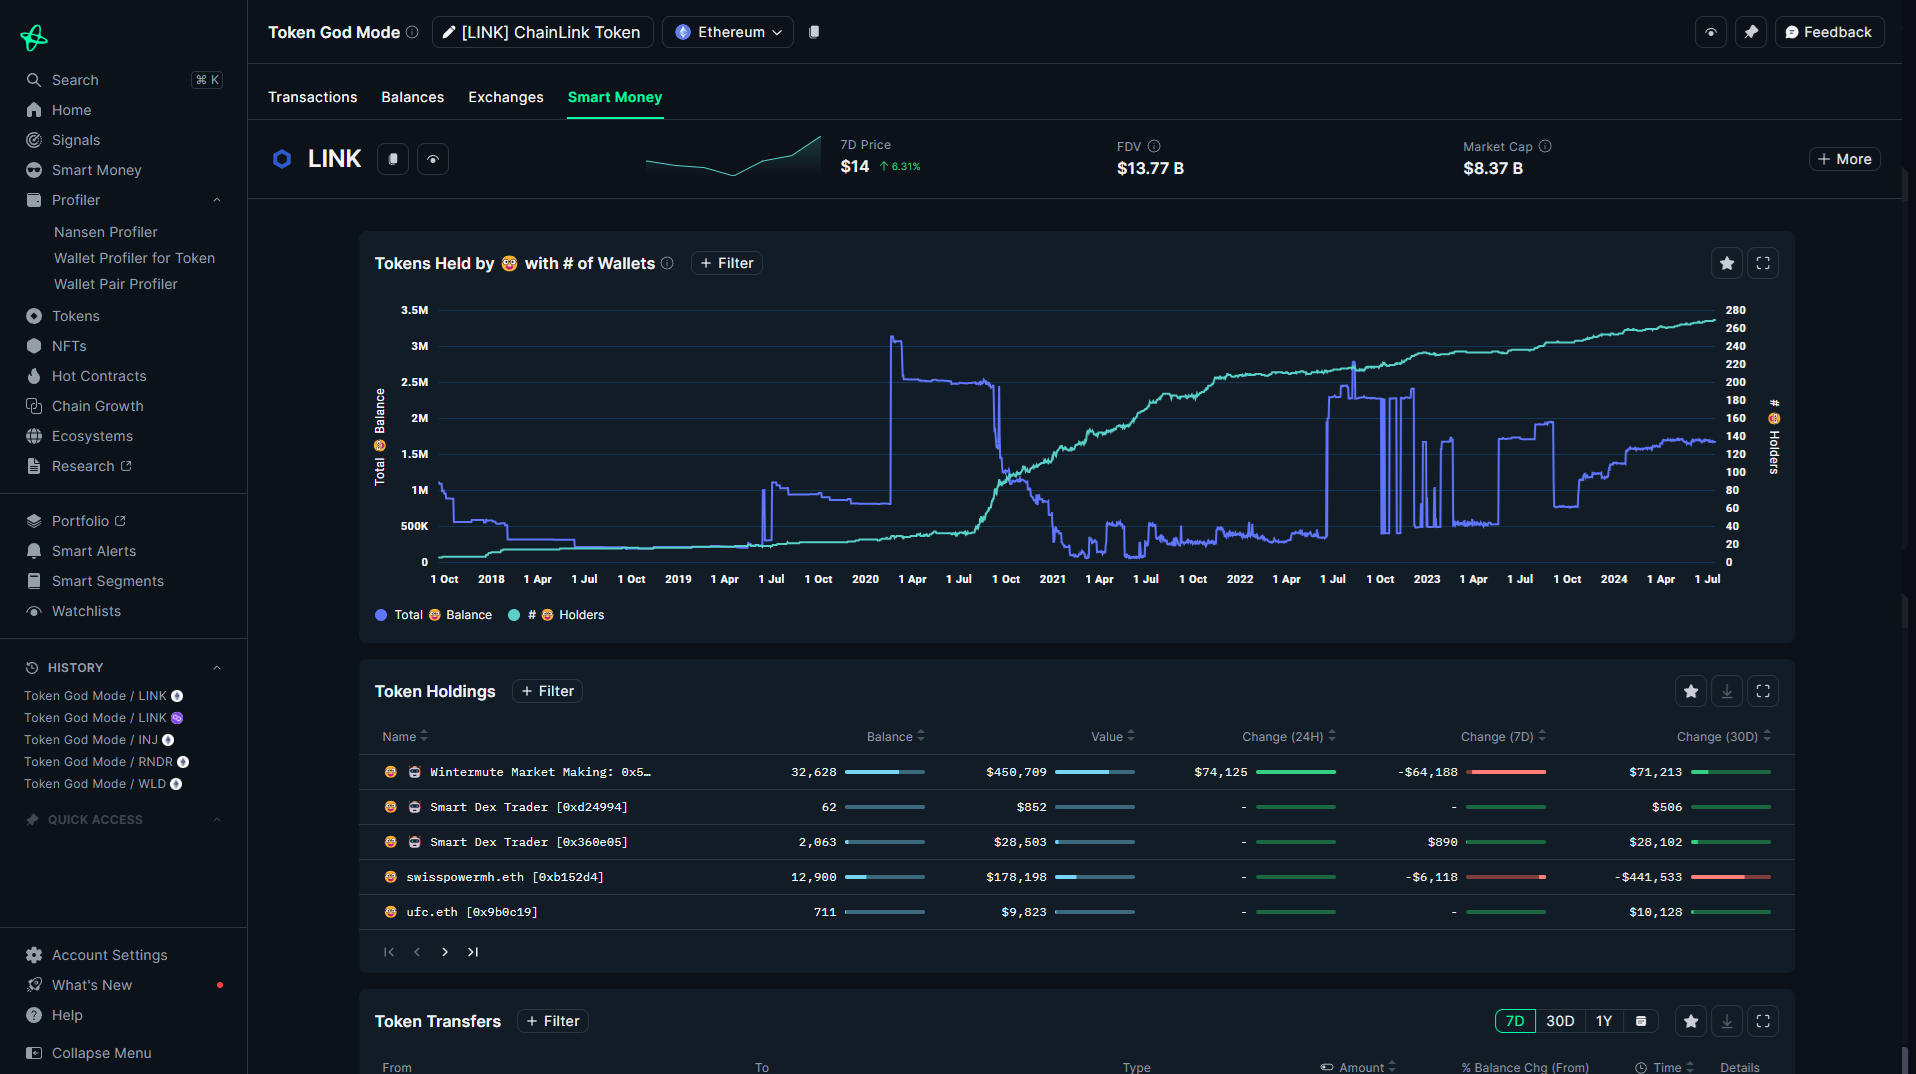Image resolution: width=1916 pixels, height=1074 pixels.
Task: Sort Token Holdings by Change (24H)
Action: point(1289,736)
